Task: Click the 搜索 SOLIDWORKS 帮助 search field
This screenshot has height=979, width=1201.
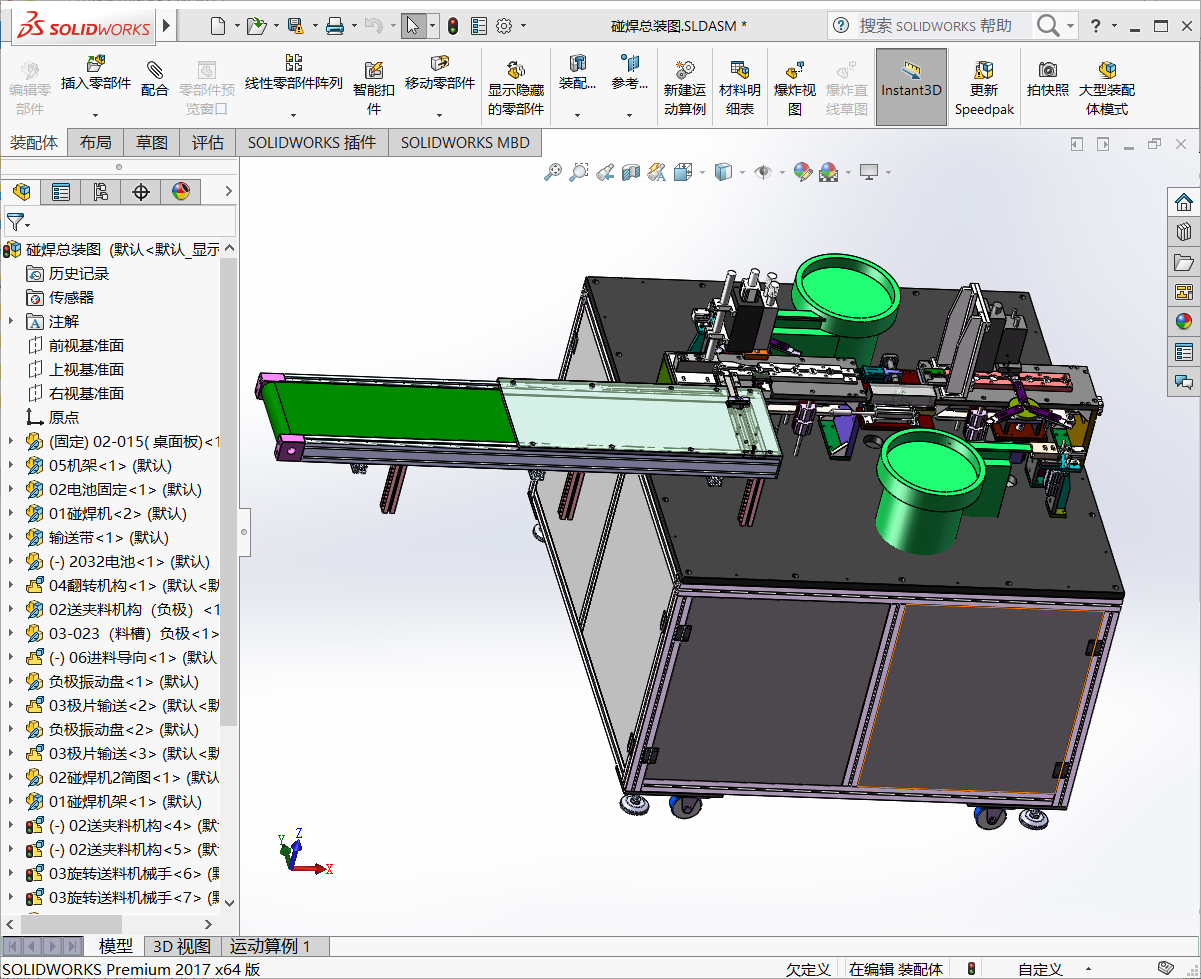Action: (x=935, y=26)
